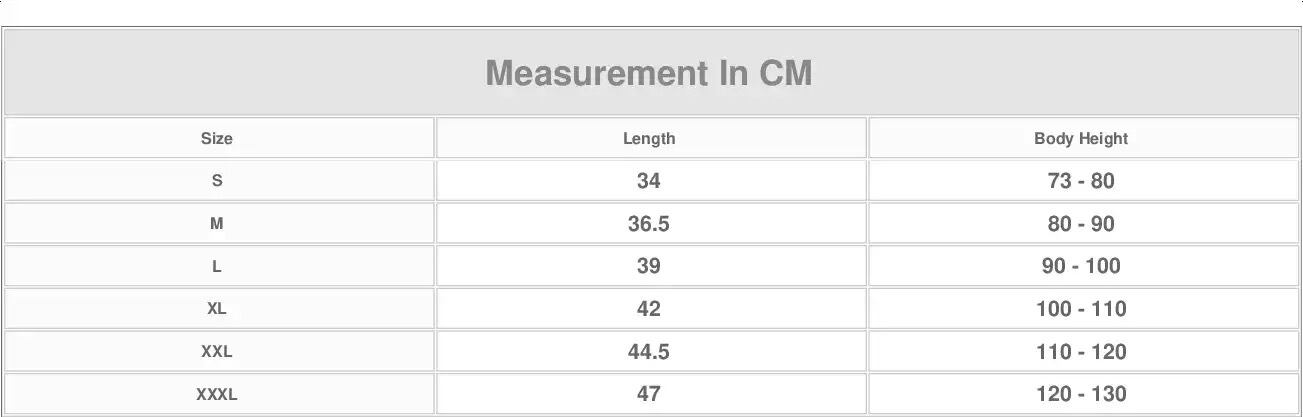The height and width of the screenshot is (417, 1303).
Task: Click the Body Height column header
Action: click(x=1081, y=139)
